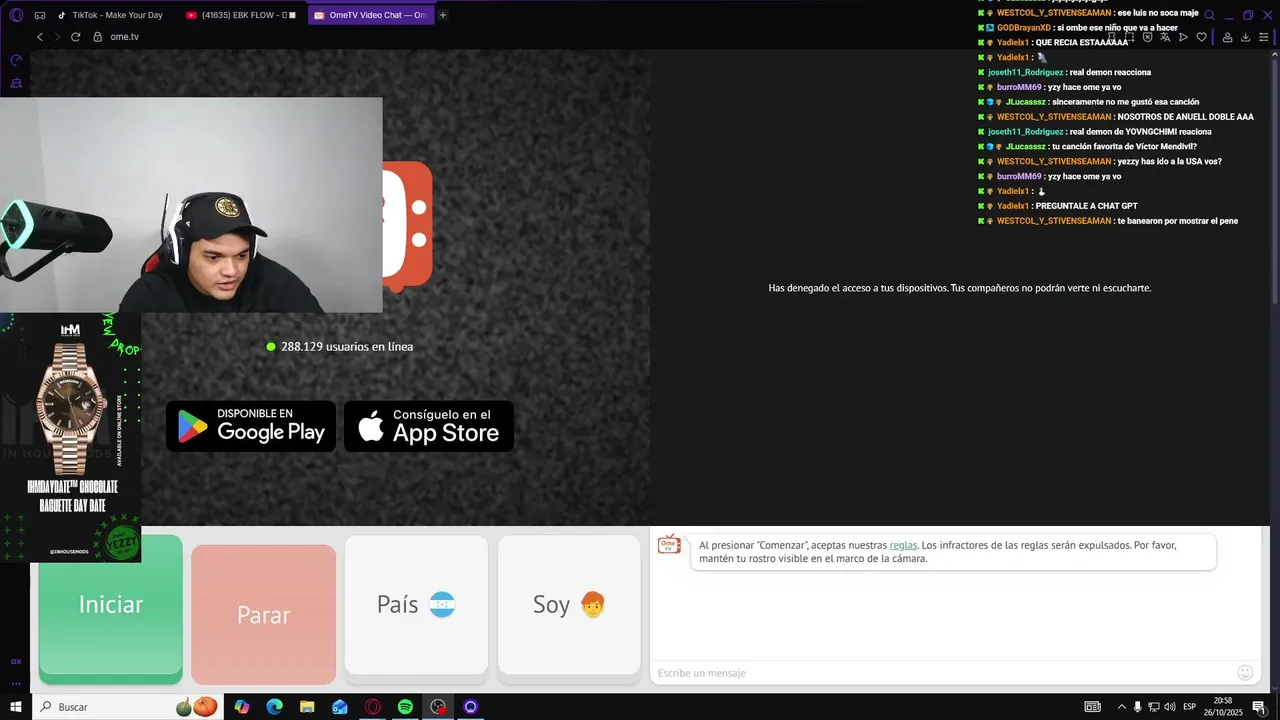Click chat message 'te banearon por mostrar el pene'
This screenshot has width=1280, height=720.
click(1177, 221)
